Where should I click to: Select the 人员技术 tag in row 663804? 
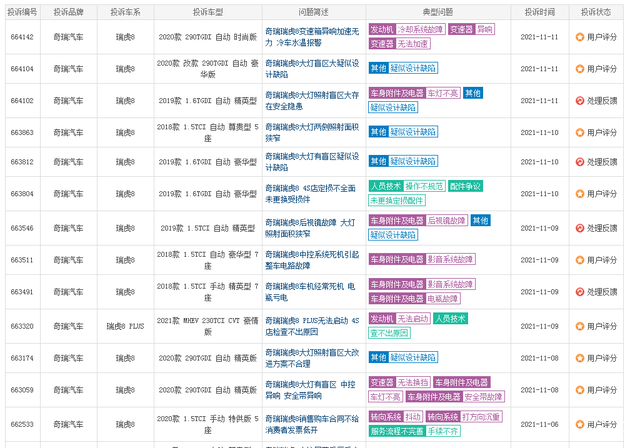point(384,186)
